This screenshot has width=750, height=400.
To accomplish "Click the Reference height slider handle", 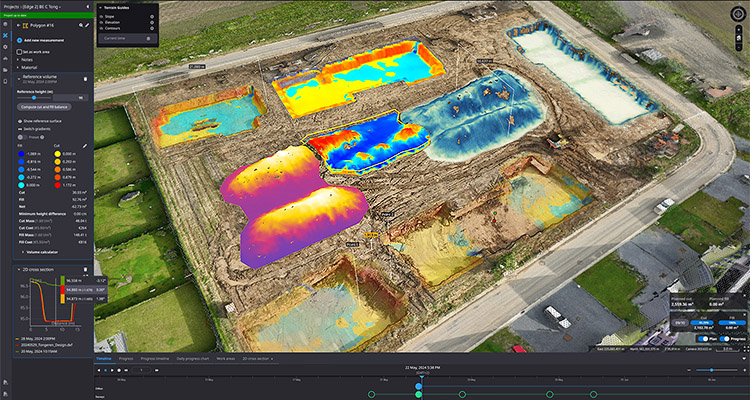I will pos(34,98).
